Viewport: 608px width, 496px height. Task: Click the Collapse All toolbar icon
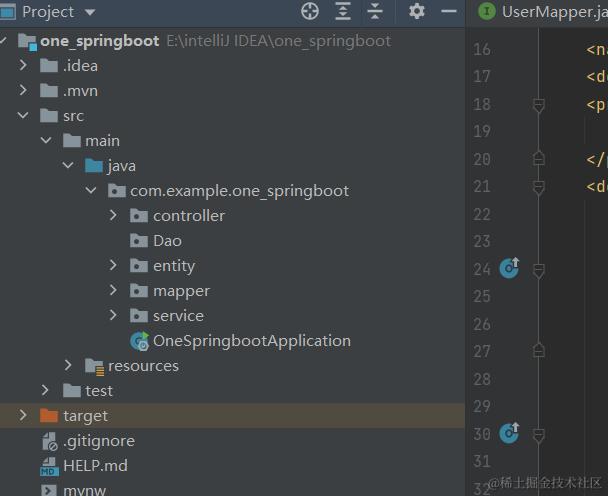375,12
